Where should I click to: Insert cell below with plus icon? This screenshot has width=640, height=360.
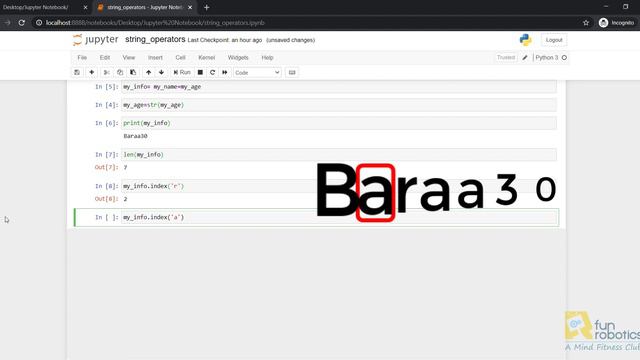pos(91,72)
